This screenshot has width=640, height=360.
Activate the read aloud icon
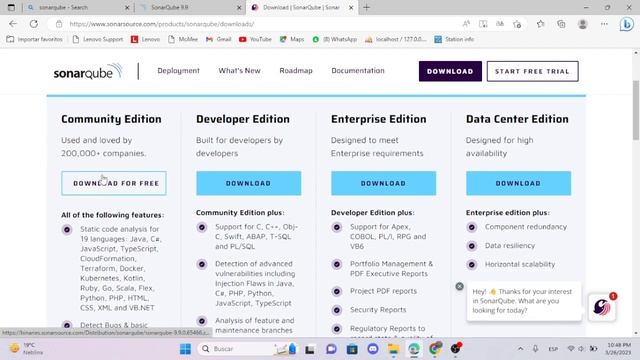[466, 24]
